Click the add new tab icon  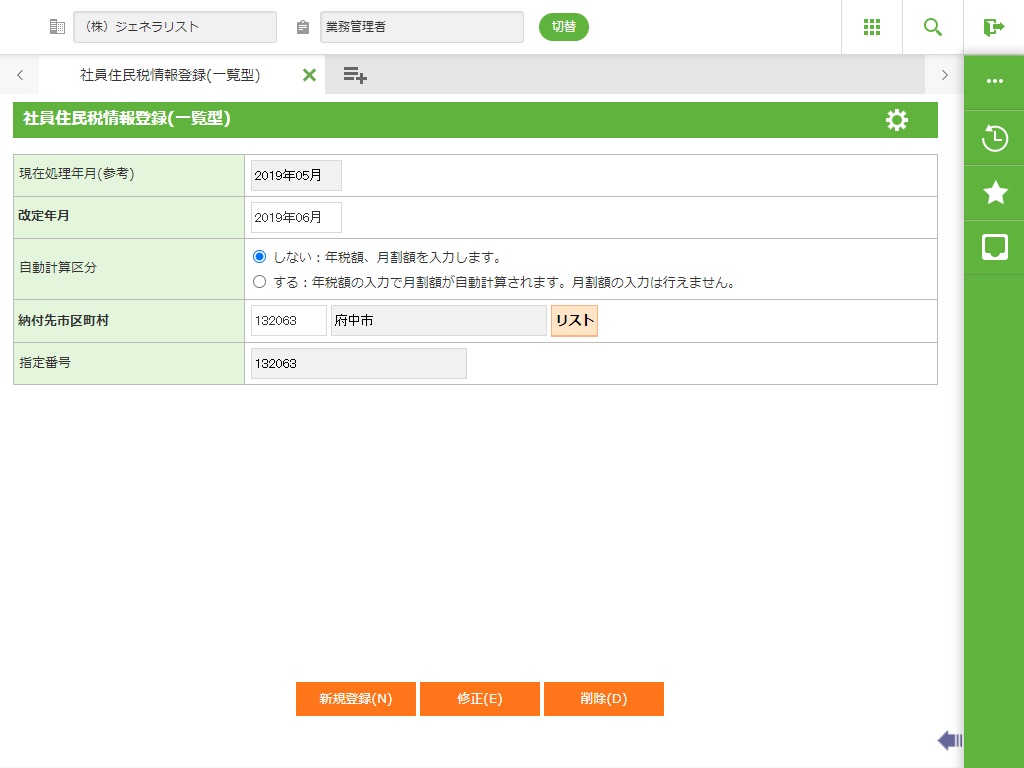click(x=355, y=75)
